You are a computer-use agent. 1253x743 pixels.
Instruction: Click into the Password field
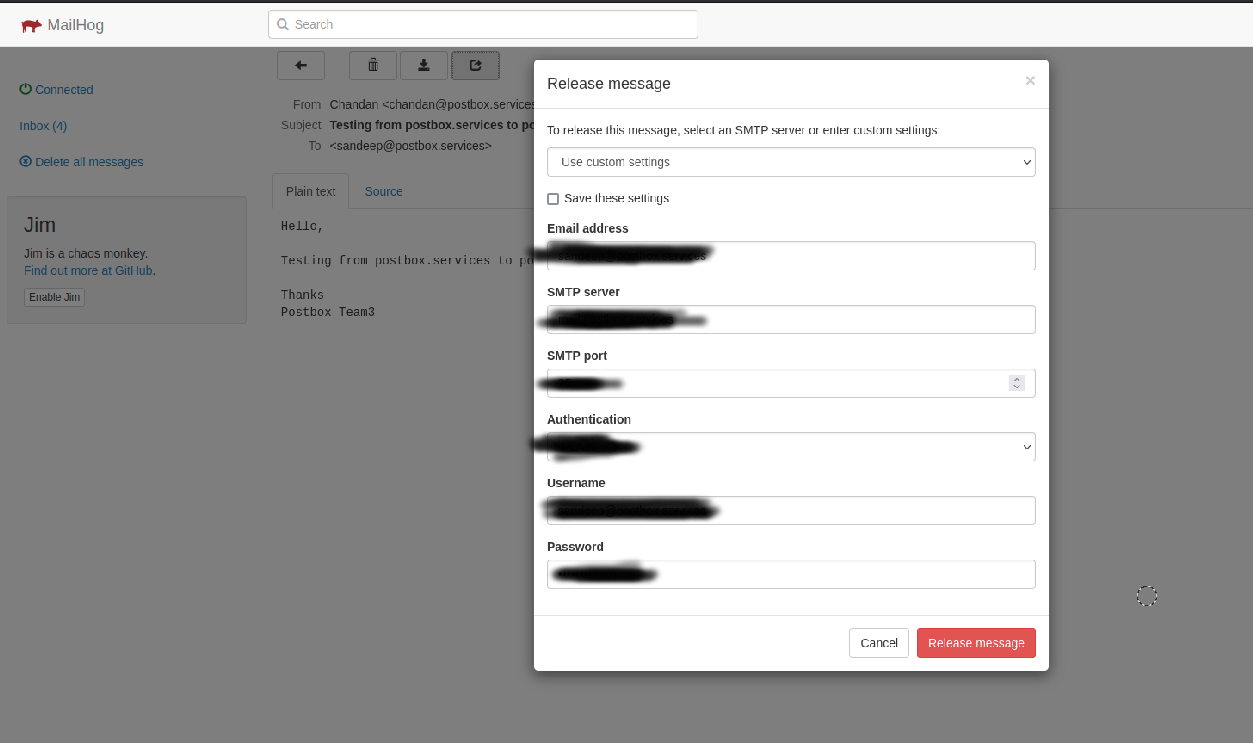tap(790, 574)
